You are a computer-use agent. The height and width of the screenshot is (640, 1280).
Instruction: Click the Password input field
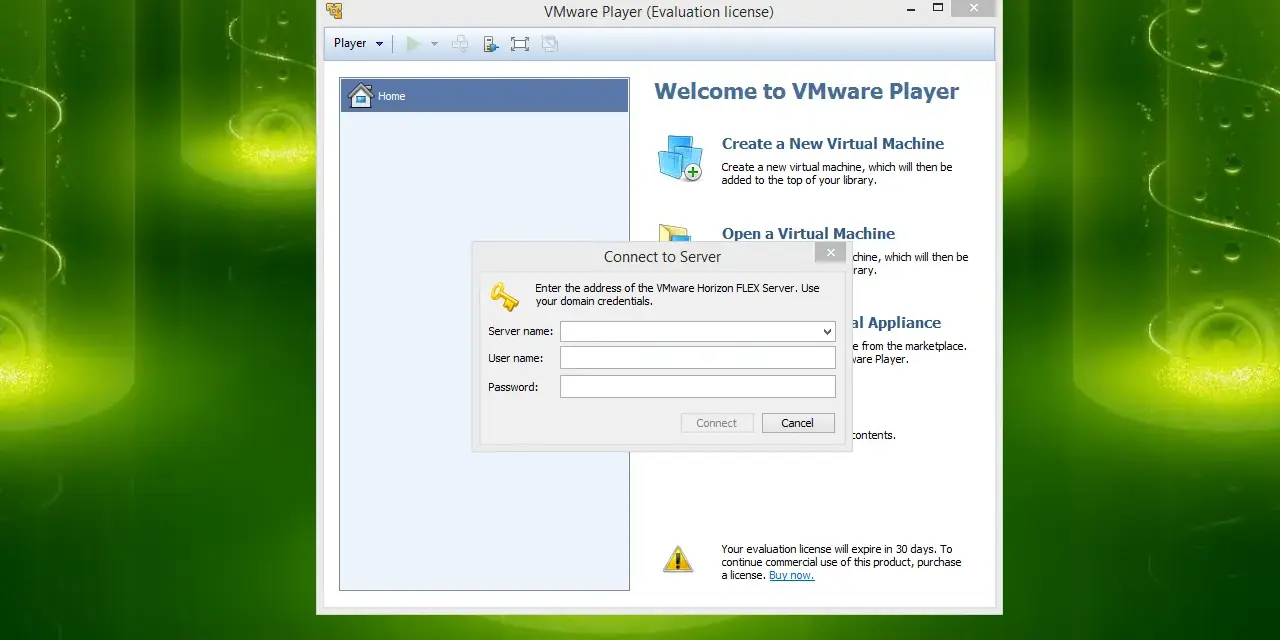tap(697, 387)
